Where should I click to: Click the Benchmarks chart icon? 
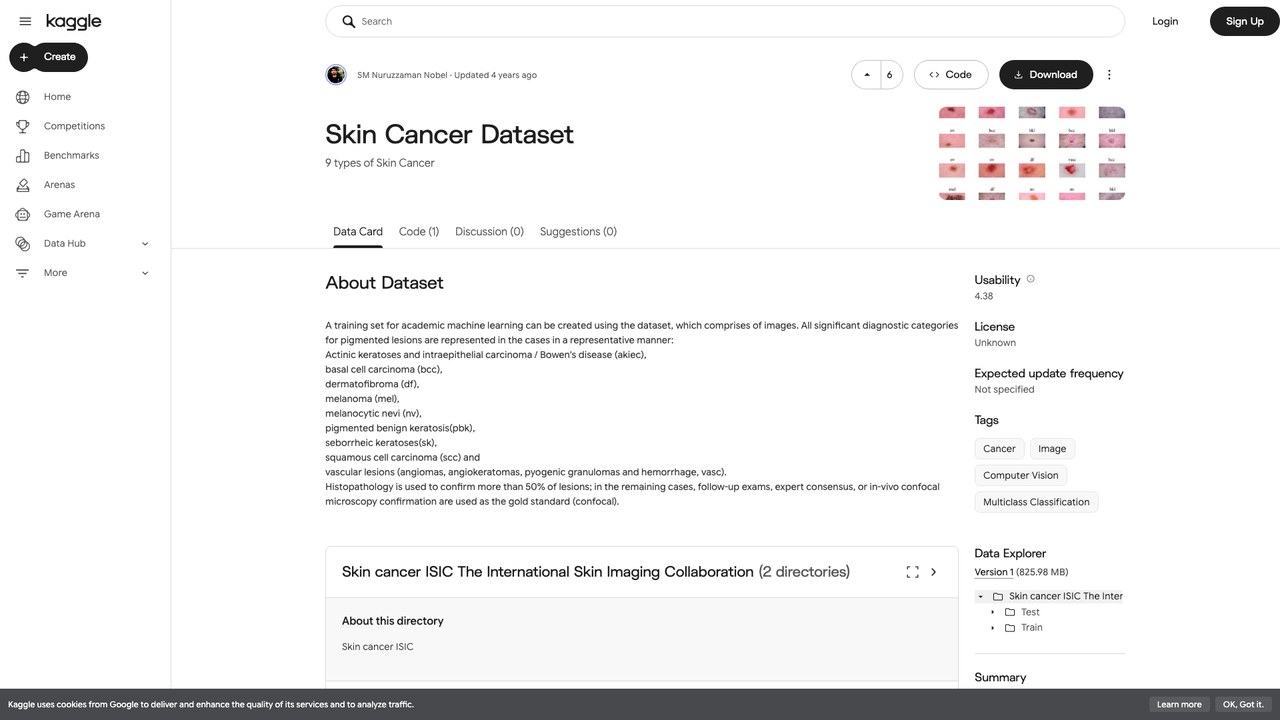23,155
